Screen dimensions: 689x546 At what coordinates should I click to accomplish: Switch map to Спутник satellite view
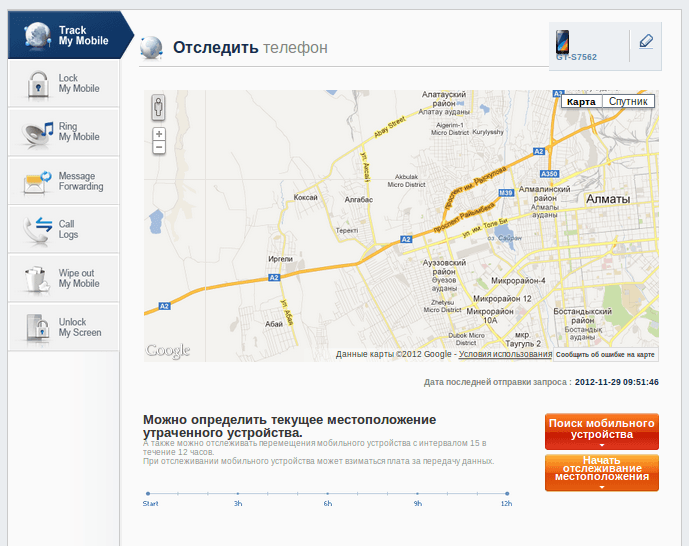point(628,101)
